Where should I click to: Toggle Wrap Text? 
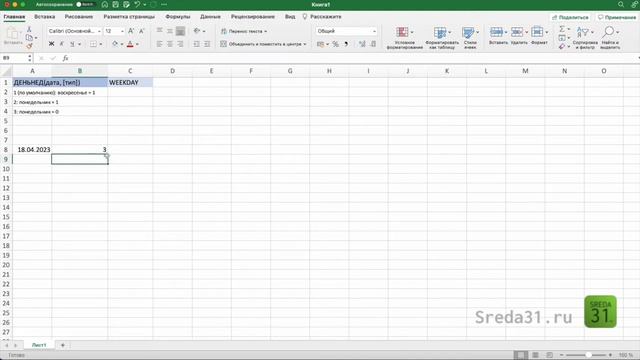(244, 31)
